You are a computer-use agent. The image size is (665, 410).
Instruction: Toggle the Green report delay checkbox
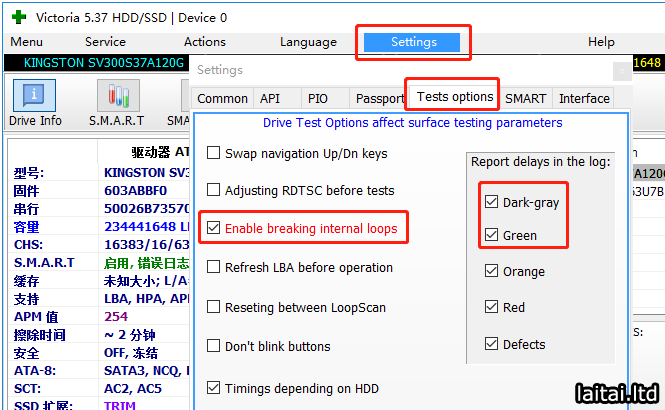[491, 236]
